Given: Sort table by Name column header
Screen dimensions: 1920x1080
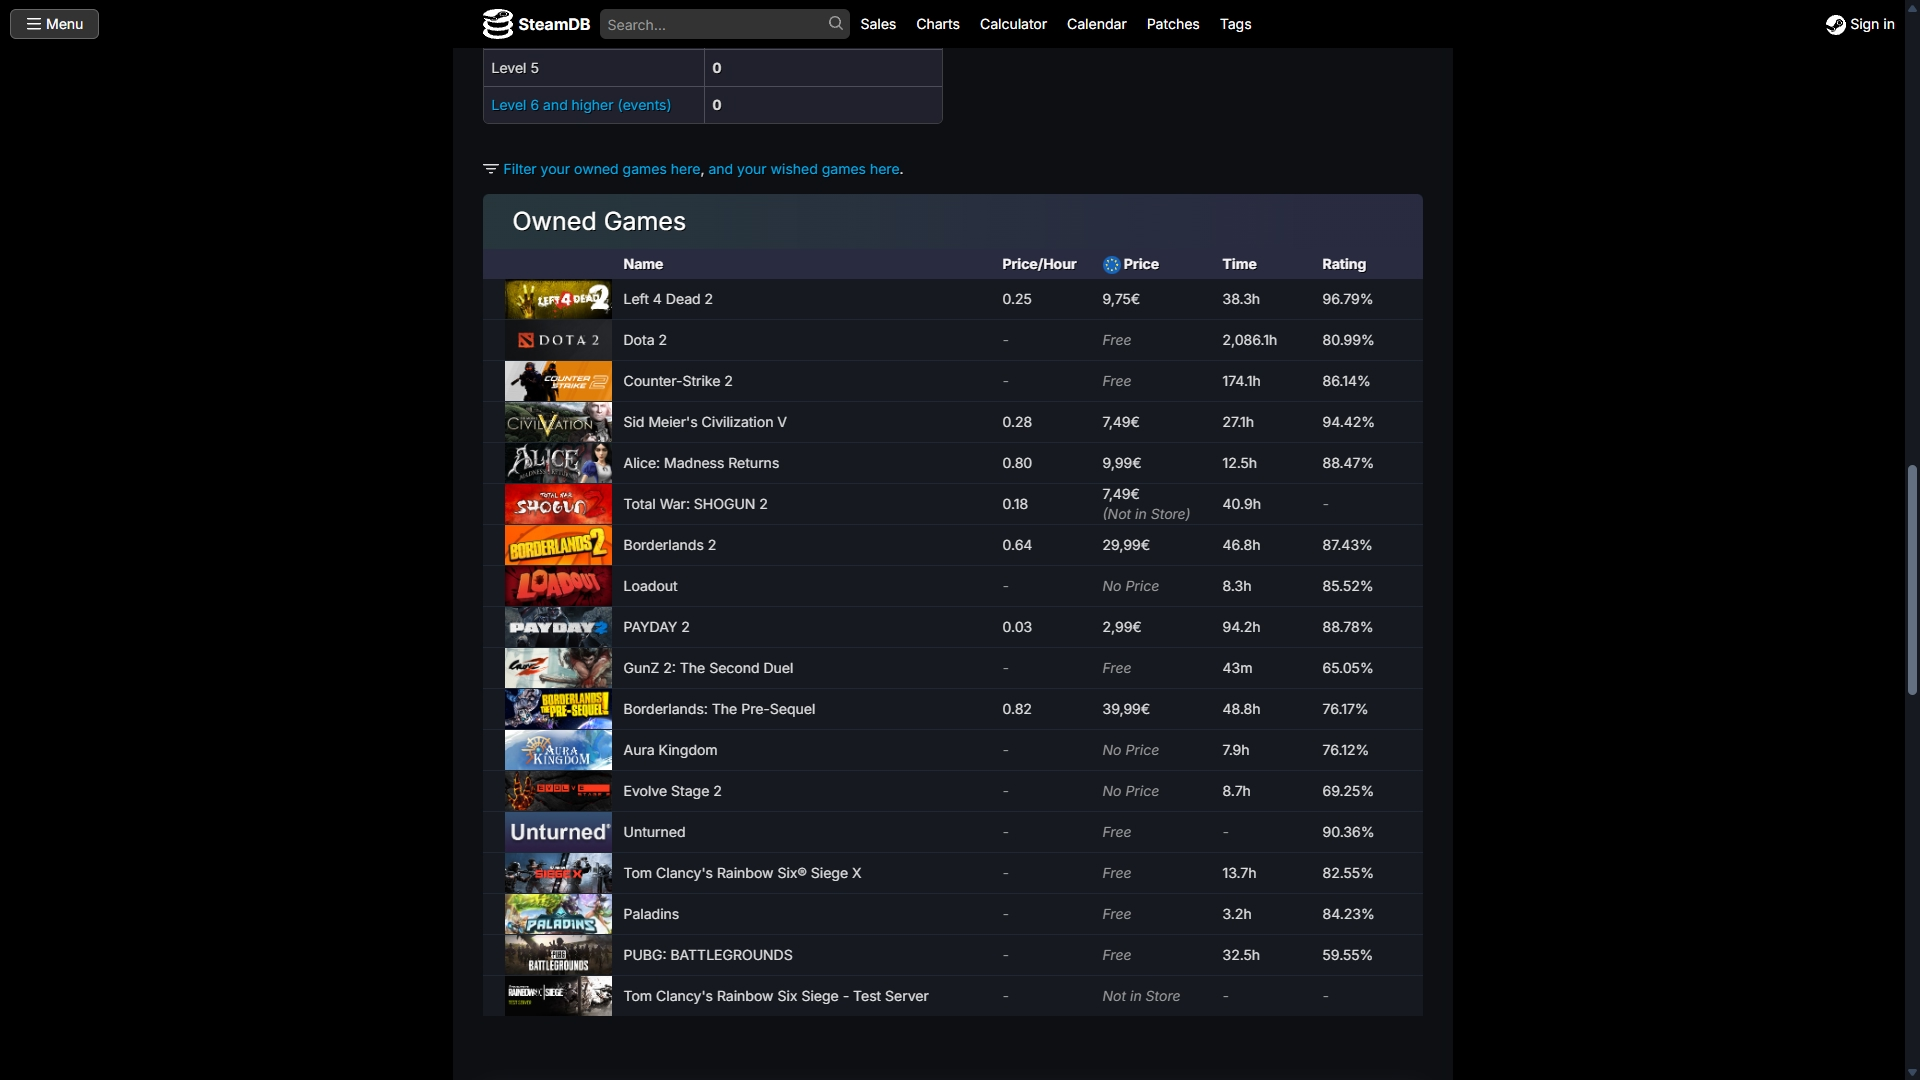Looking at the screenshot, I should (x=643, y=264).
